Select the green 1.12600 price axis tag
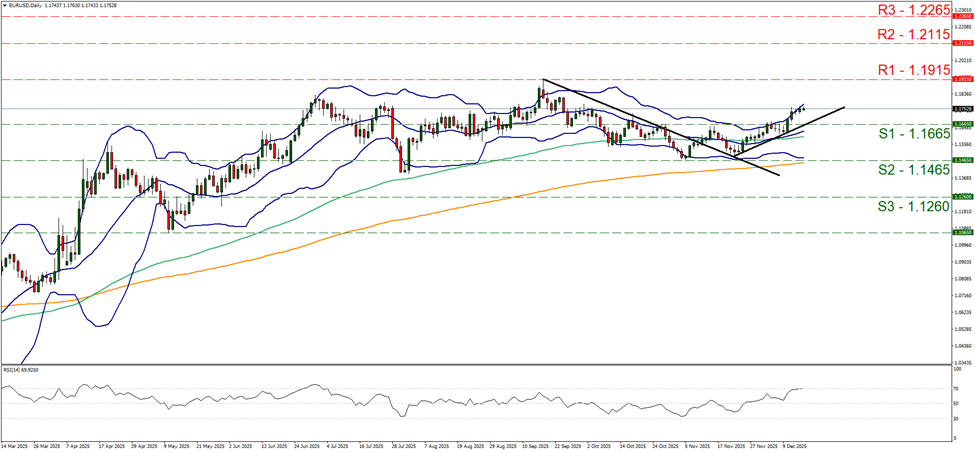Image resolution: width=975 pixels, height=452 pixels. click(x=961, y=197)
